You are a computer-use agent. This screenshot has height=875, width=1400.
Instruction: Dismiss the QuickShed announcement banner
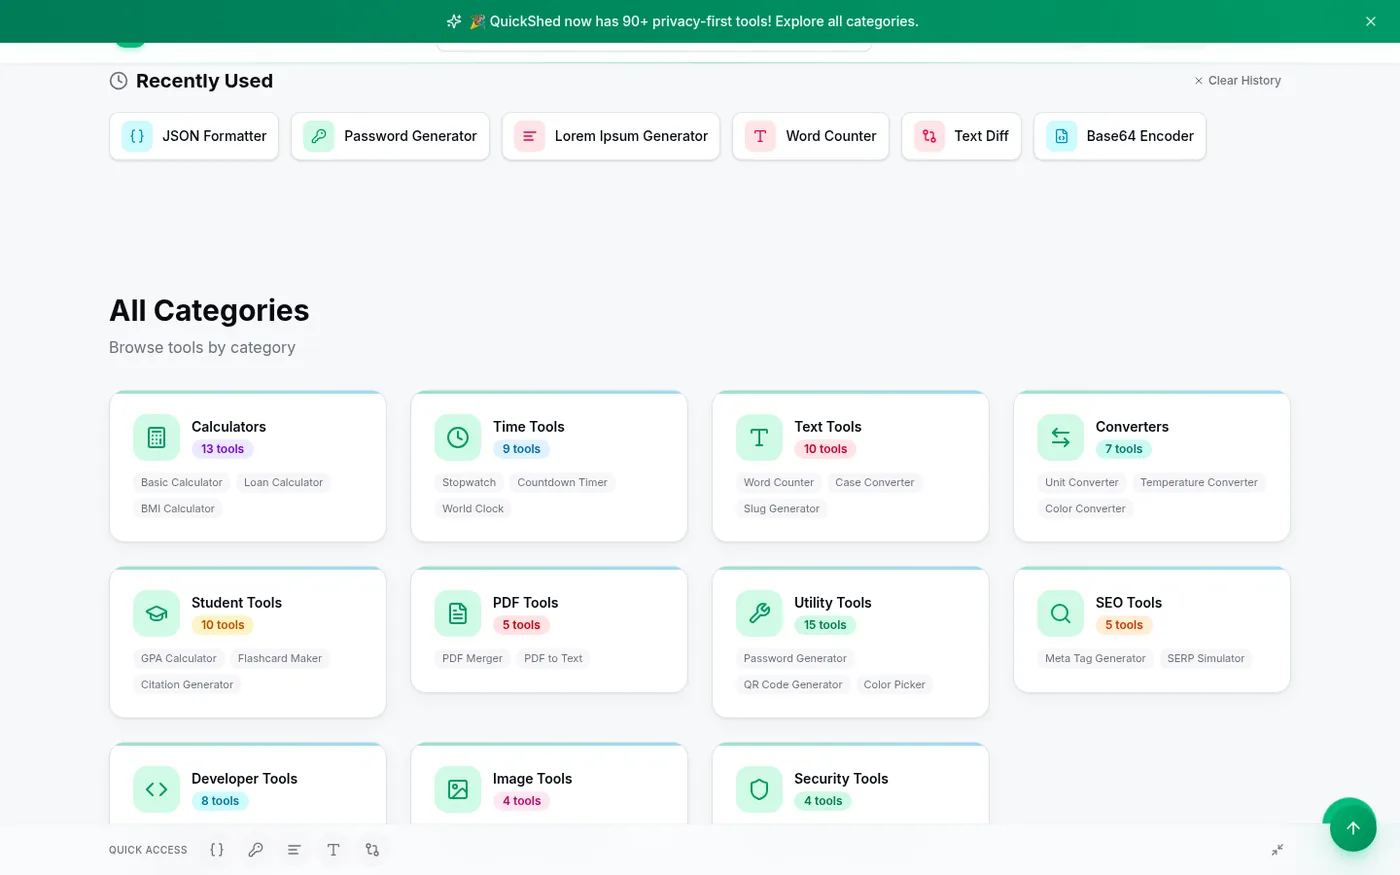pos(1371,21)
